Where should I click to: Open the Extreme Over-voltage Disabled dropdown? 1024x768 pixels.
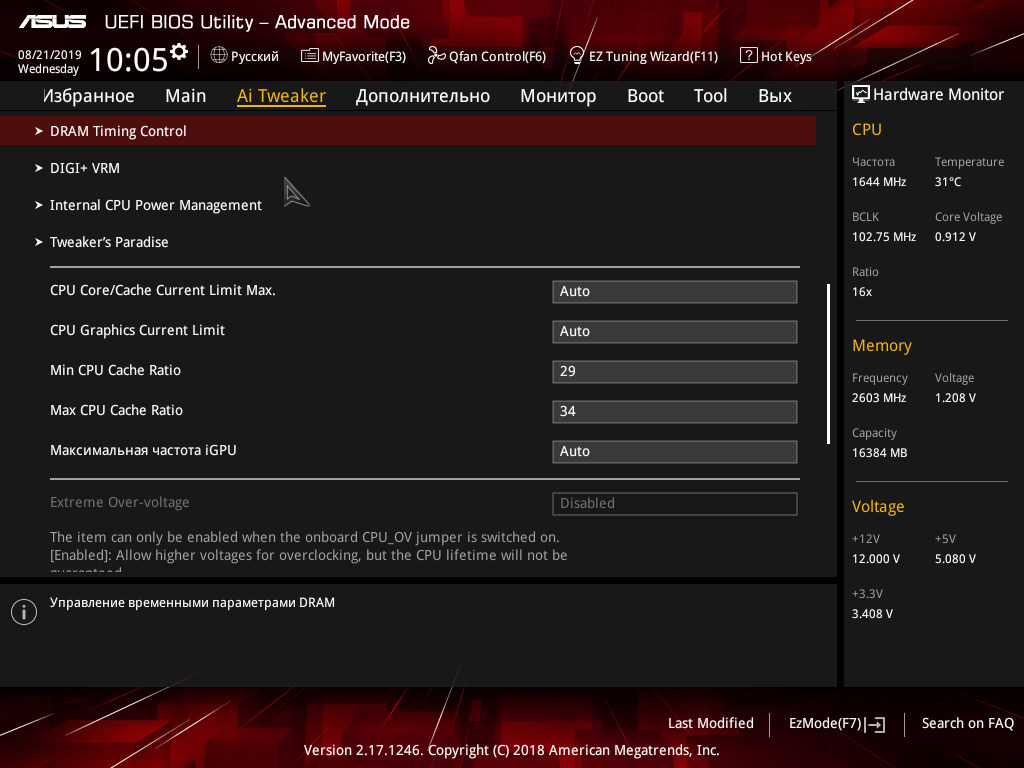click(x=675, y=504)
